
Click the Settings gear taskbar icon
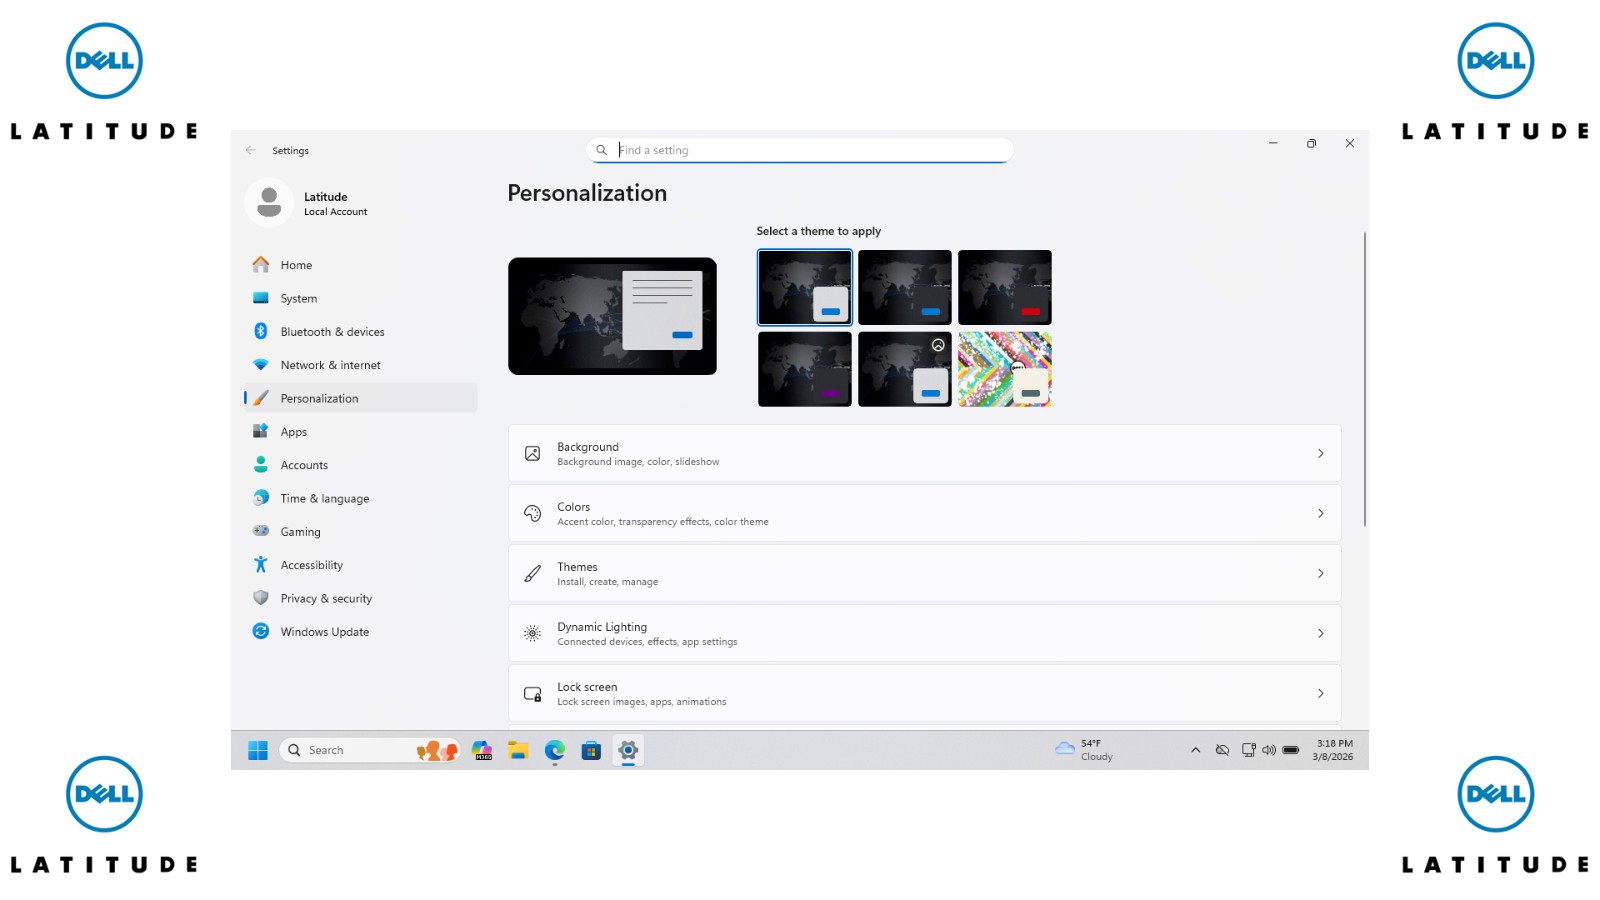[628, 750]
